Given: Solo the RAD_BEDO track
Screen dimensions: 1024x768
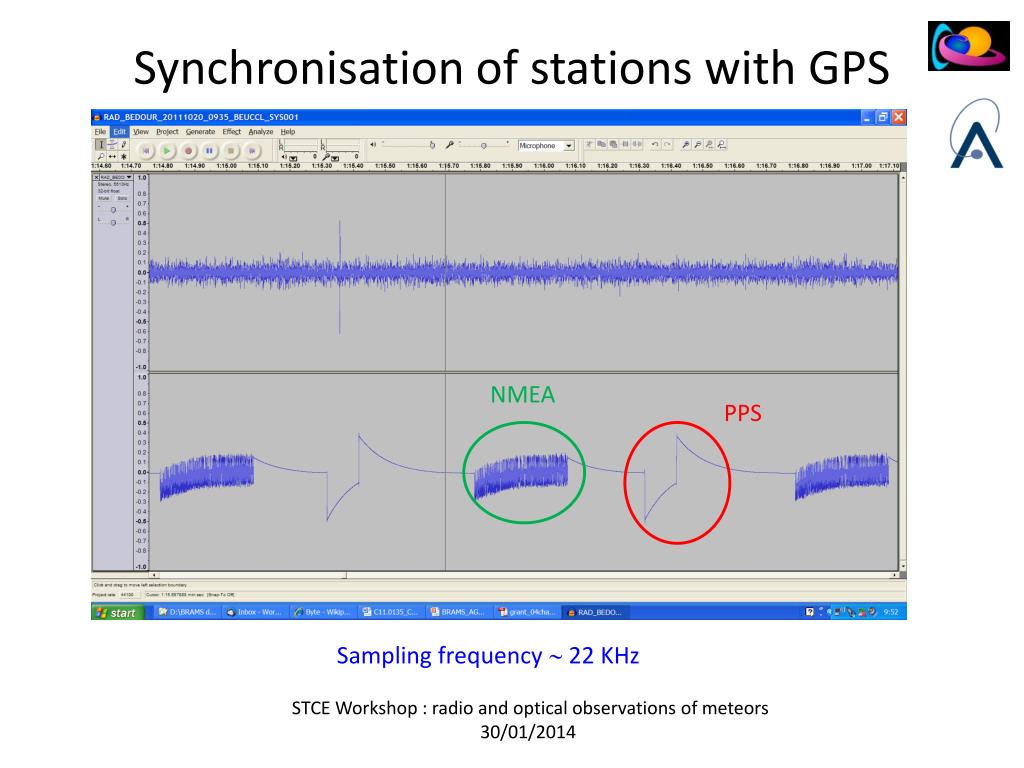Looking at the screenshot, I should tap(122, 198).
